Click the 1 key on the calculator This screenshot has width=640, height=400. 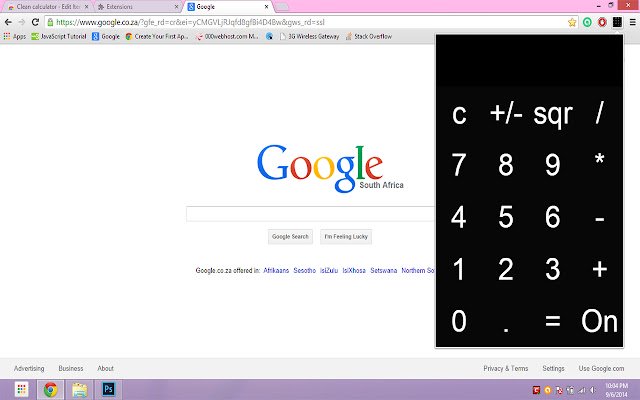tap(459, 269)
